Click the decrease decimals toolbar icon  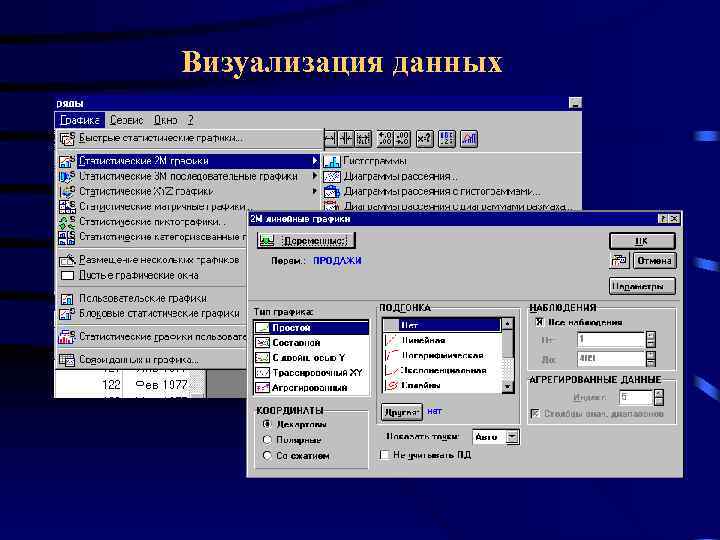(x=402, y=138)
